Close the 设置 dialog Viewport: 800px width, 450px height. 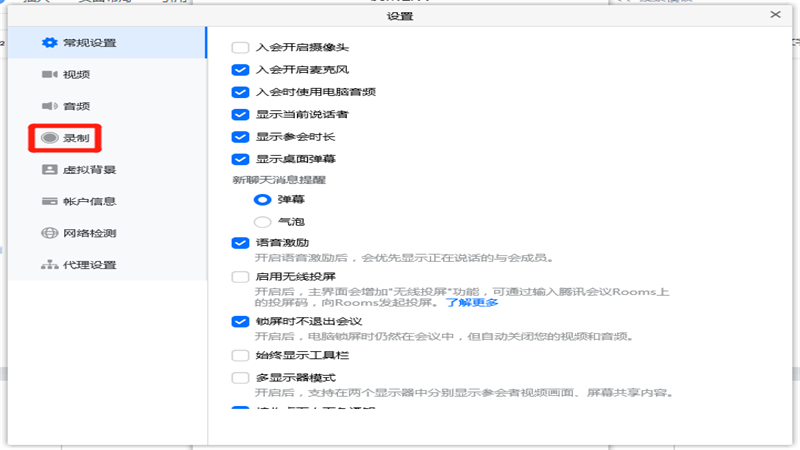point(776,15)
